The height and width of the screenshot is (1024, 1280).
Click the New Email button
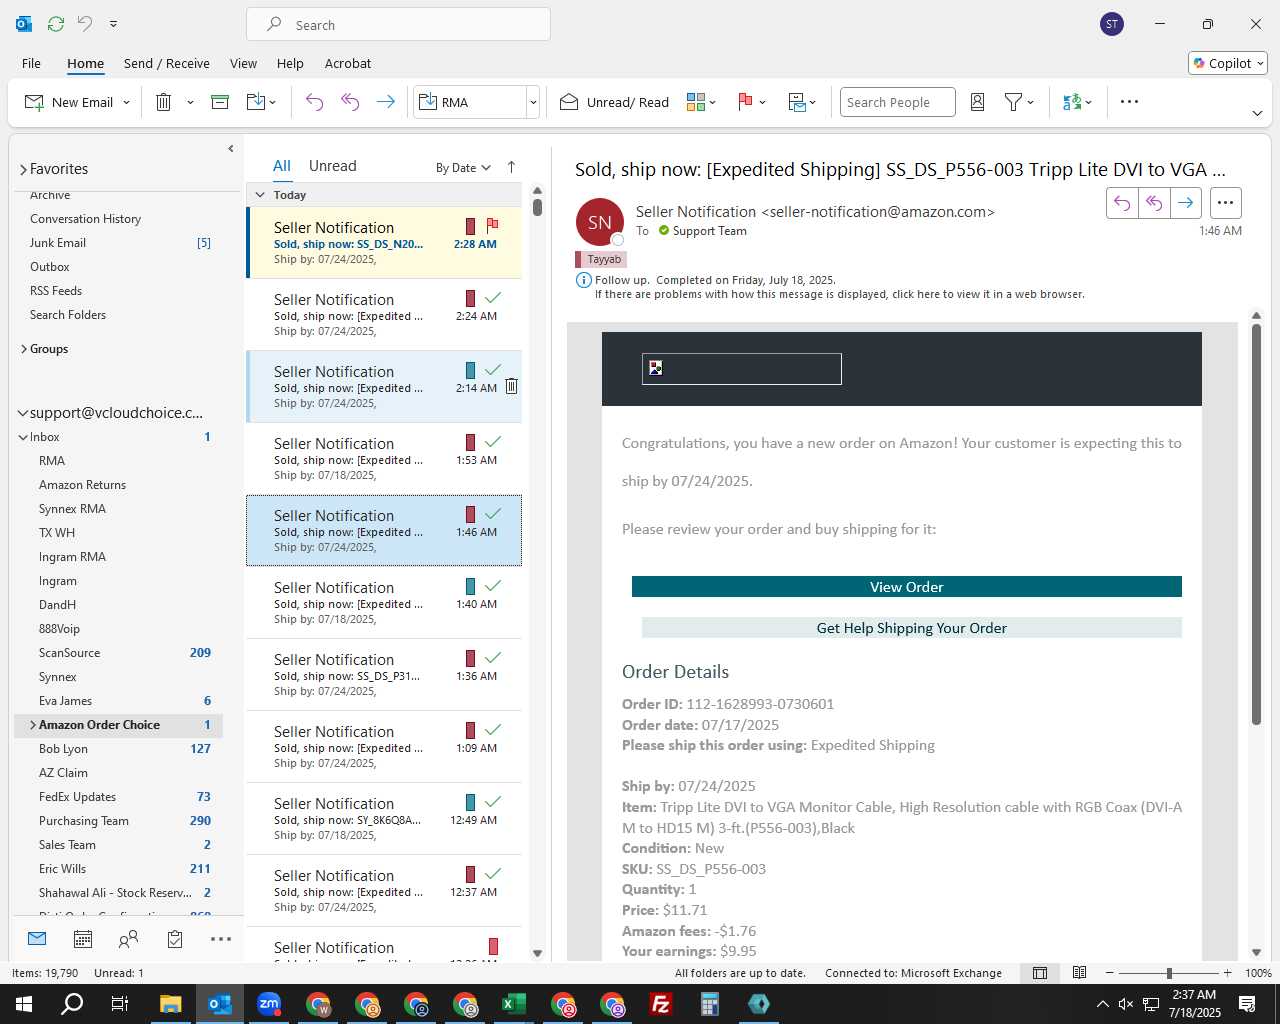69,102
